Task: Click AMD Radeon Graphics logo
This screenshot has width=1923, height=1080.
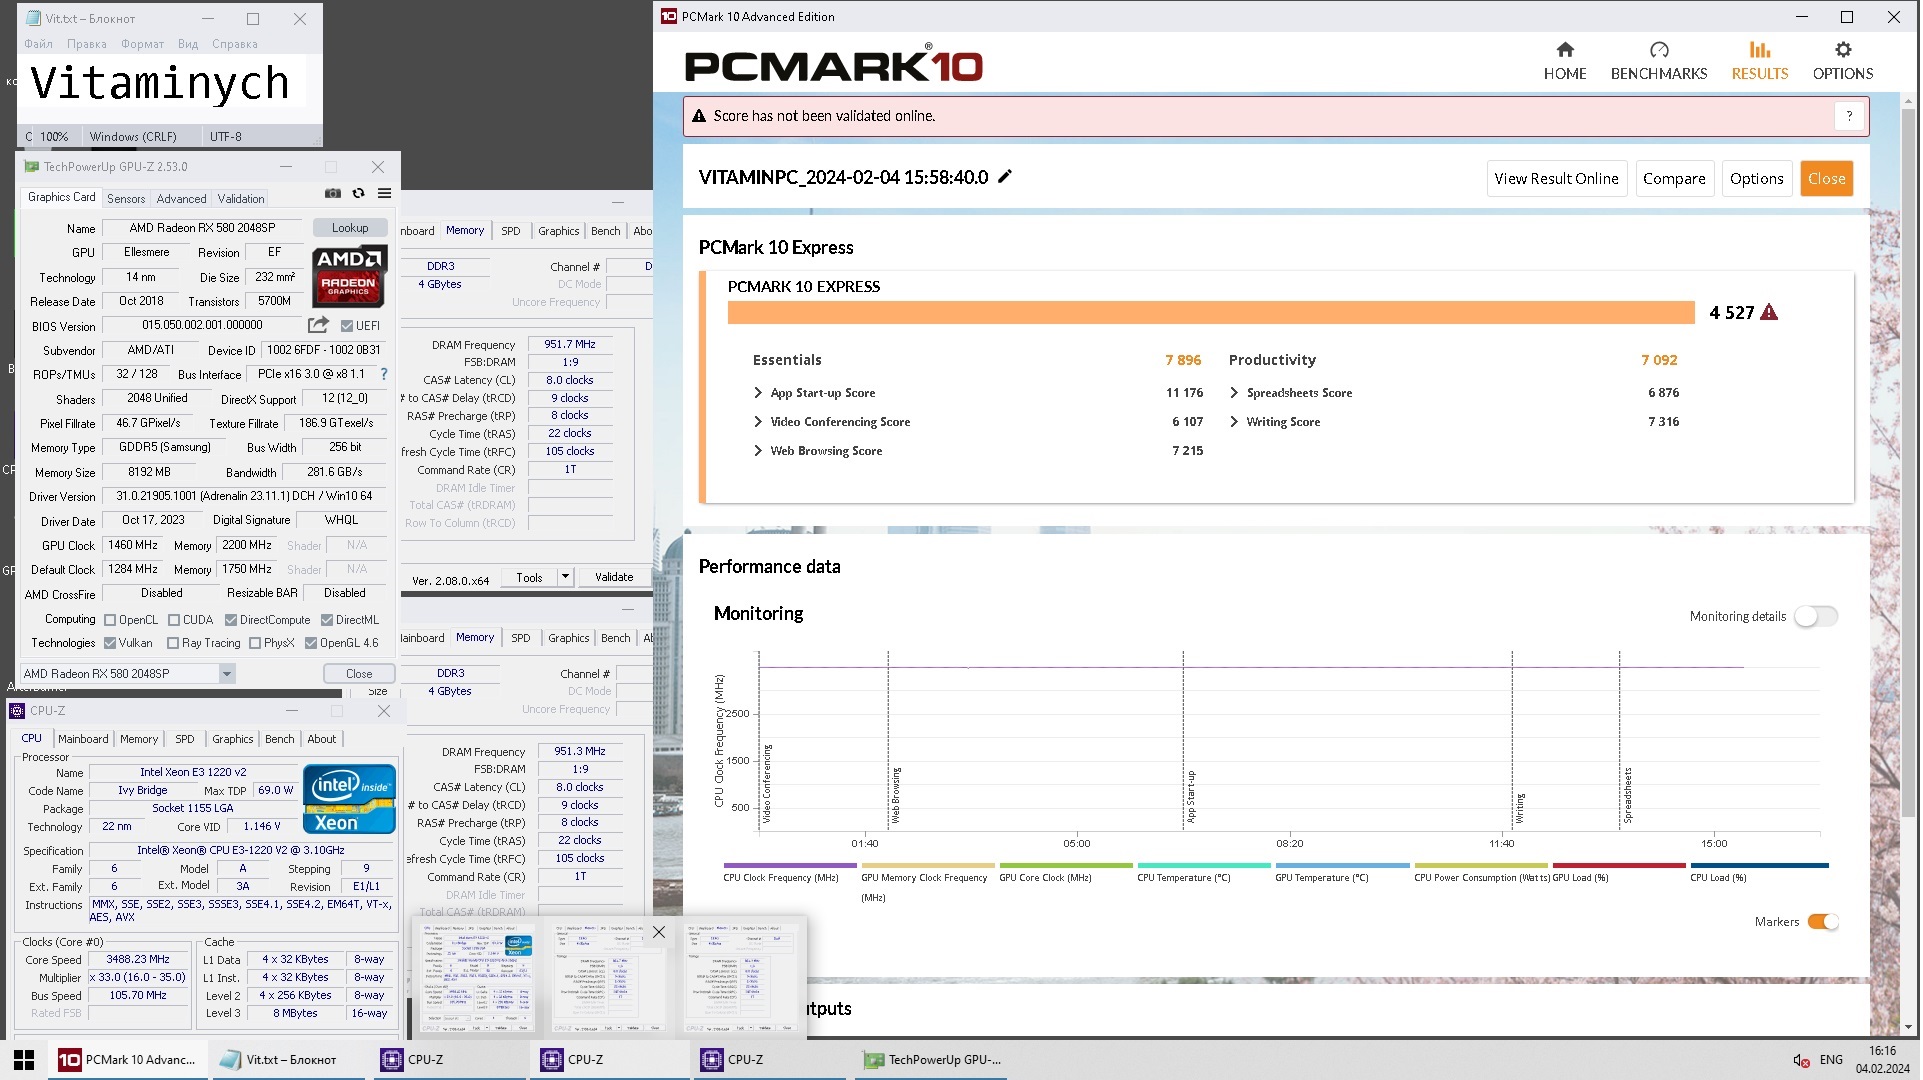Action: 349,276
